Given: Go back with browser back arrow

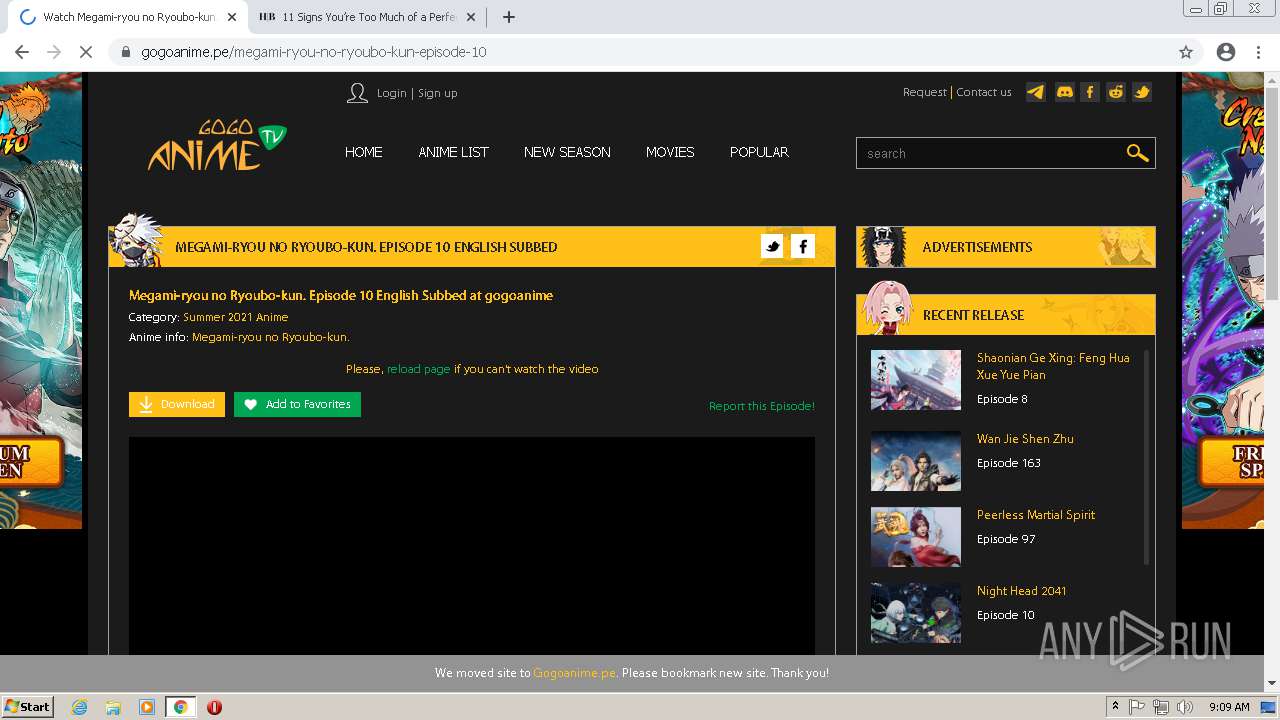Looking at the screenshot, I should point(22,52).
